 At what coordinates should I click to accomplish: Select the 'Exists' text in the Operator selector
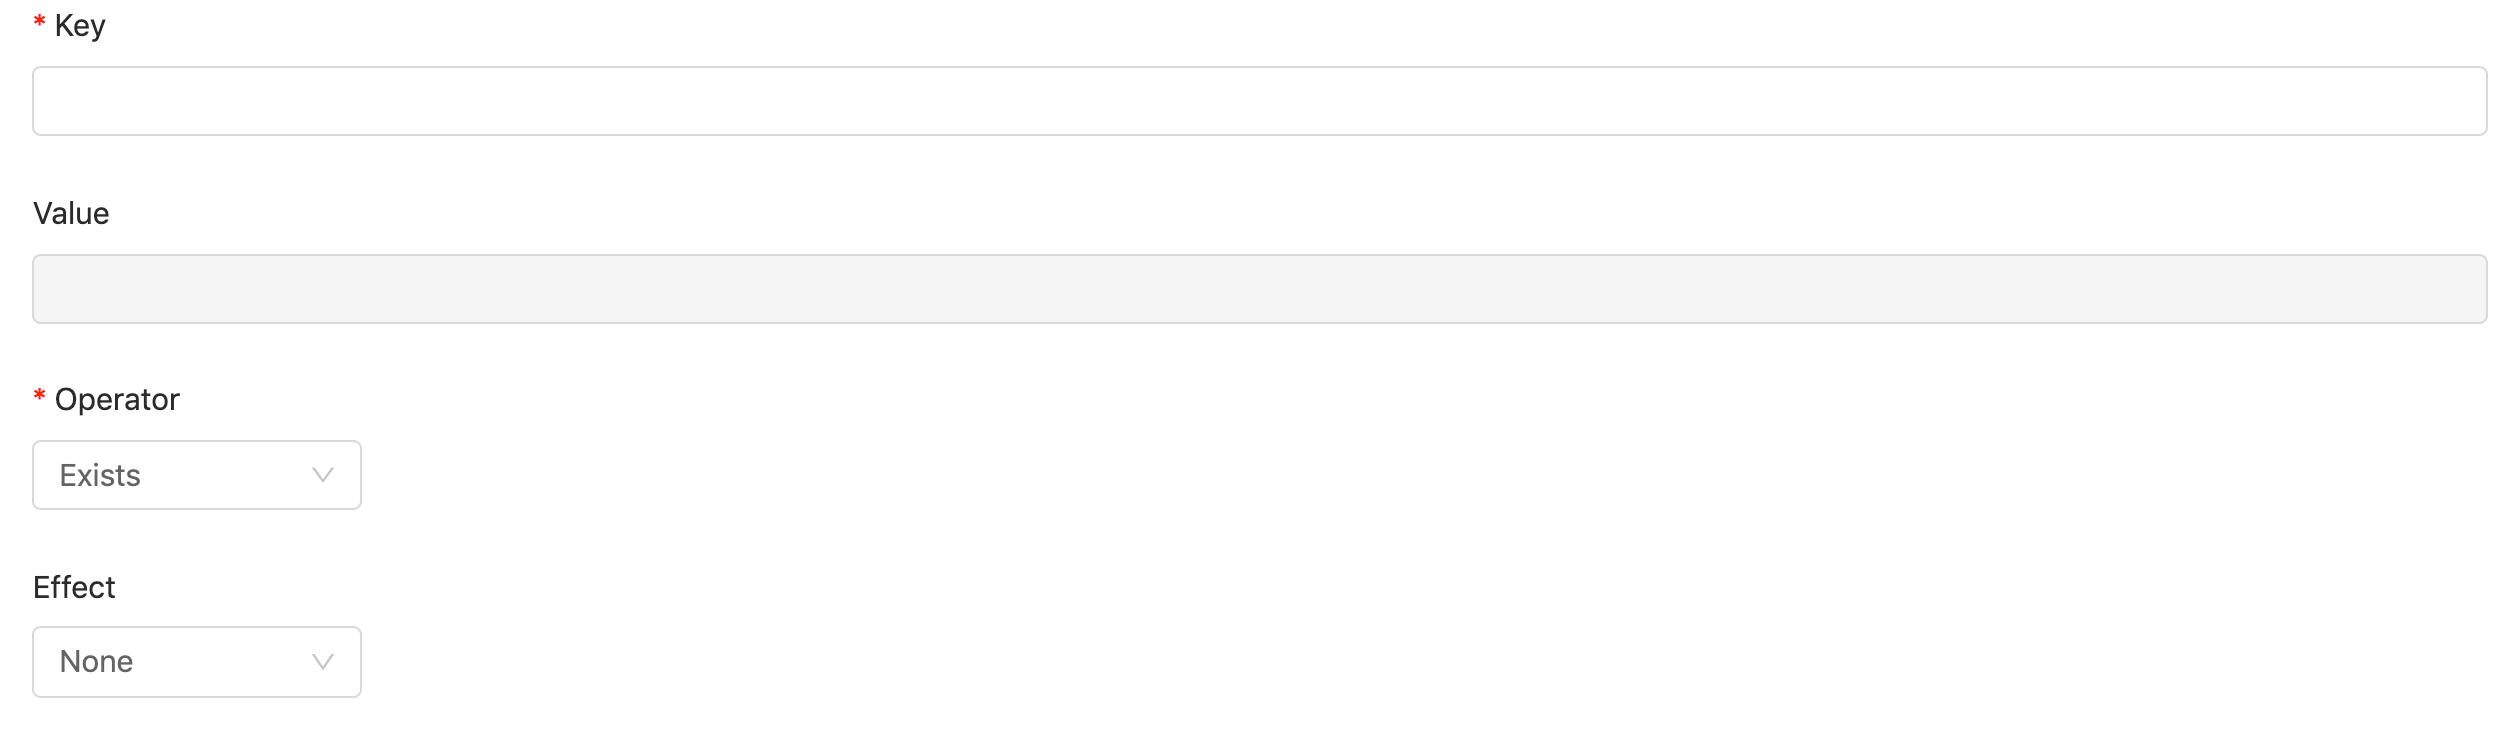[x=100, y=475]
